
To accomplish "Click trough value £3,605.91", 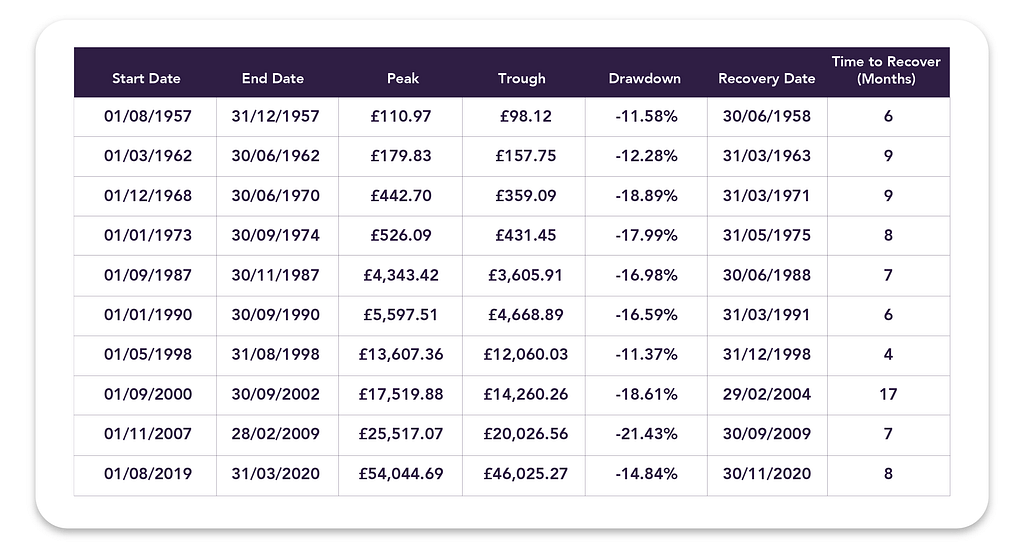I will pos(525,275).
